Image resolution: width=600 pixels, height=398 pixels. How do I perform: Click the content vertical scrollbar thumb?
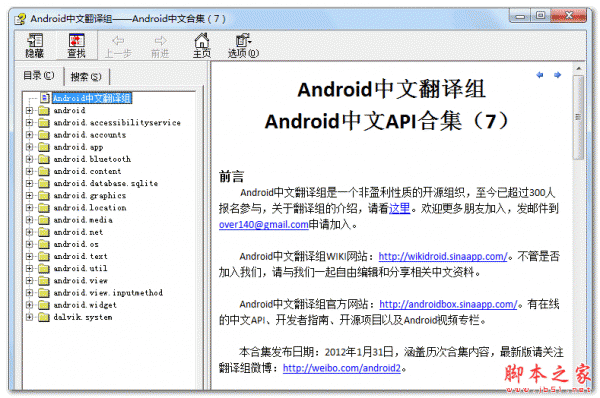click(x=579, y=117)
